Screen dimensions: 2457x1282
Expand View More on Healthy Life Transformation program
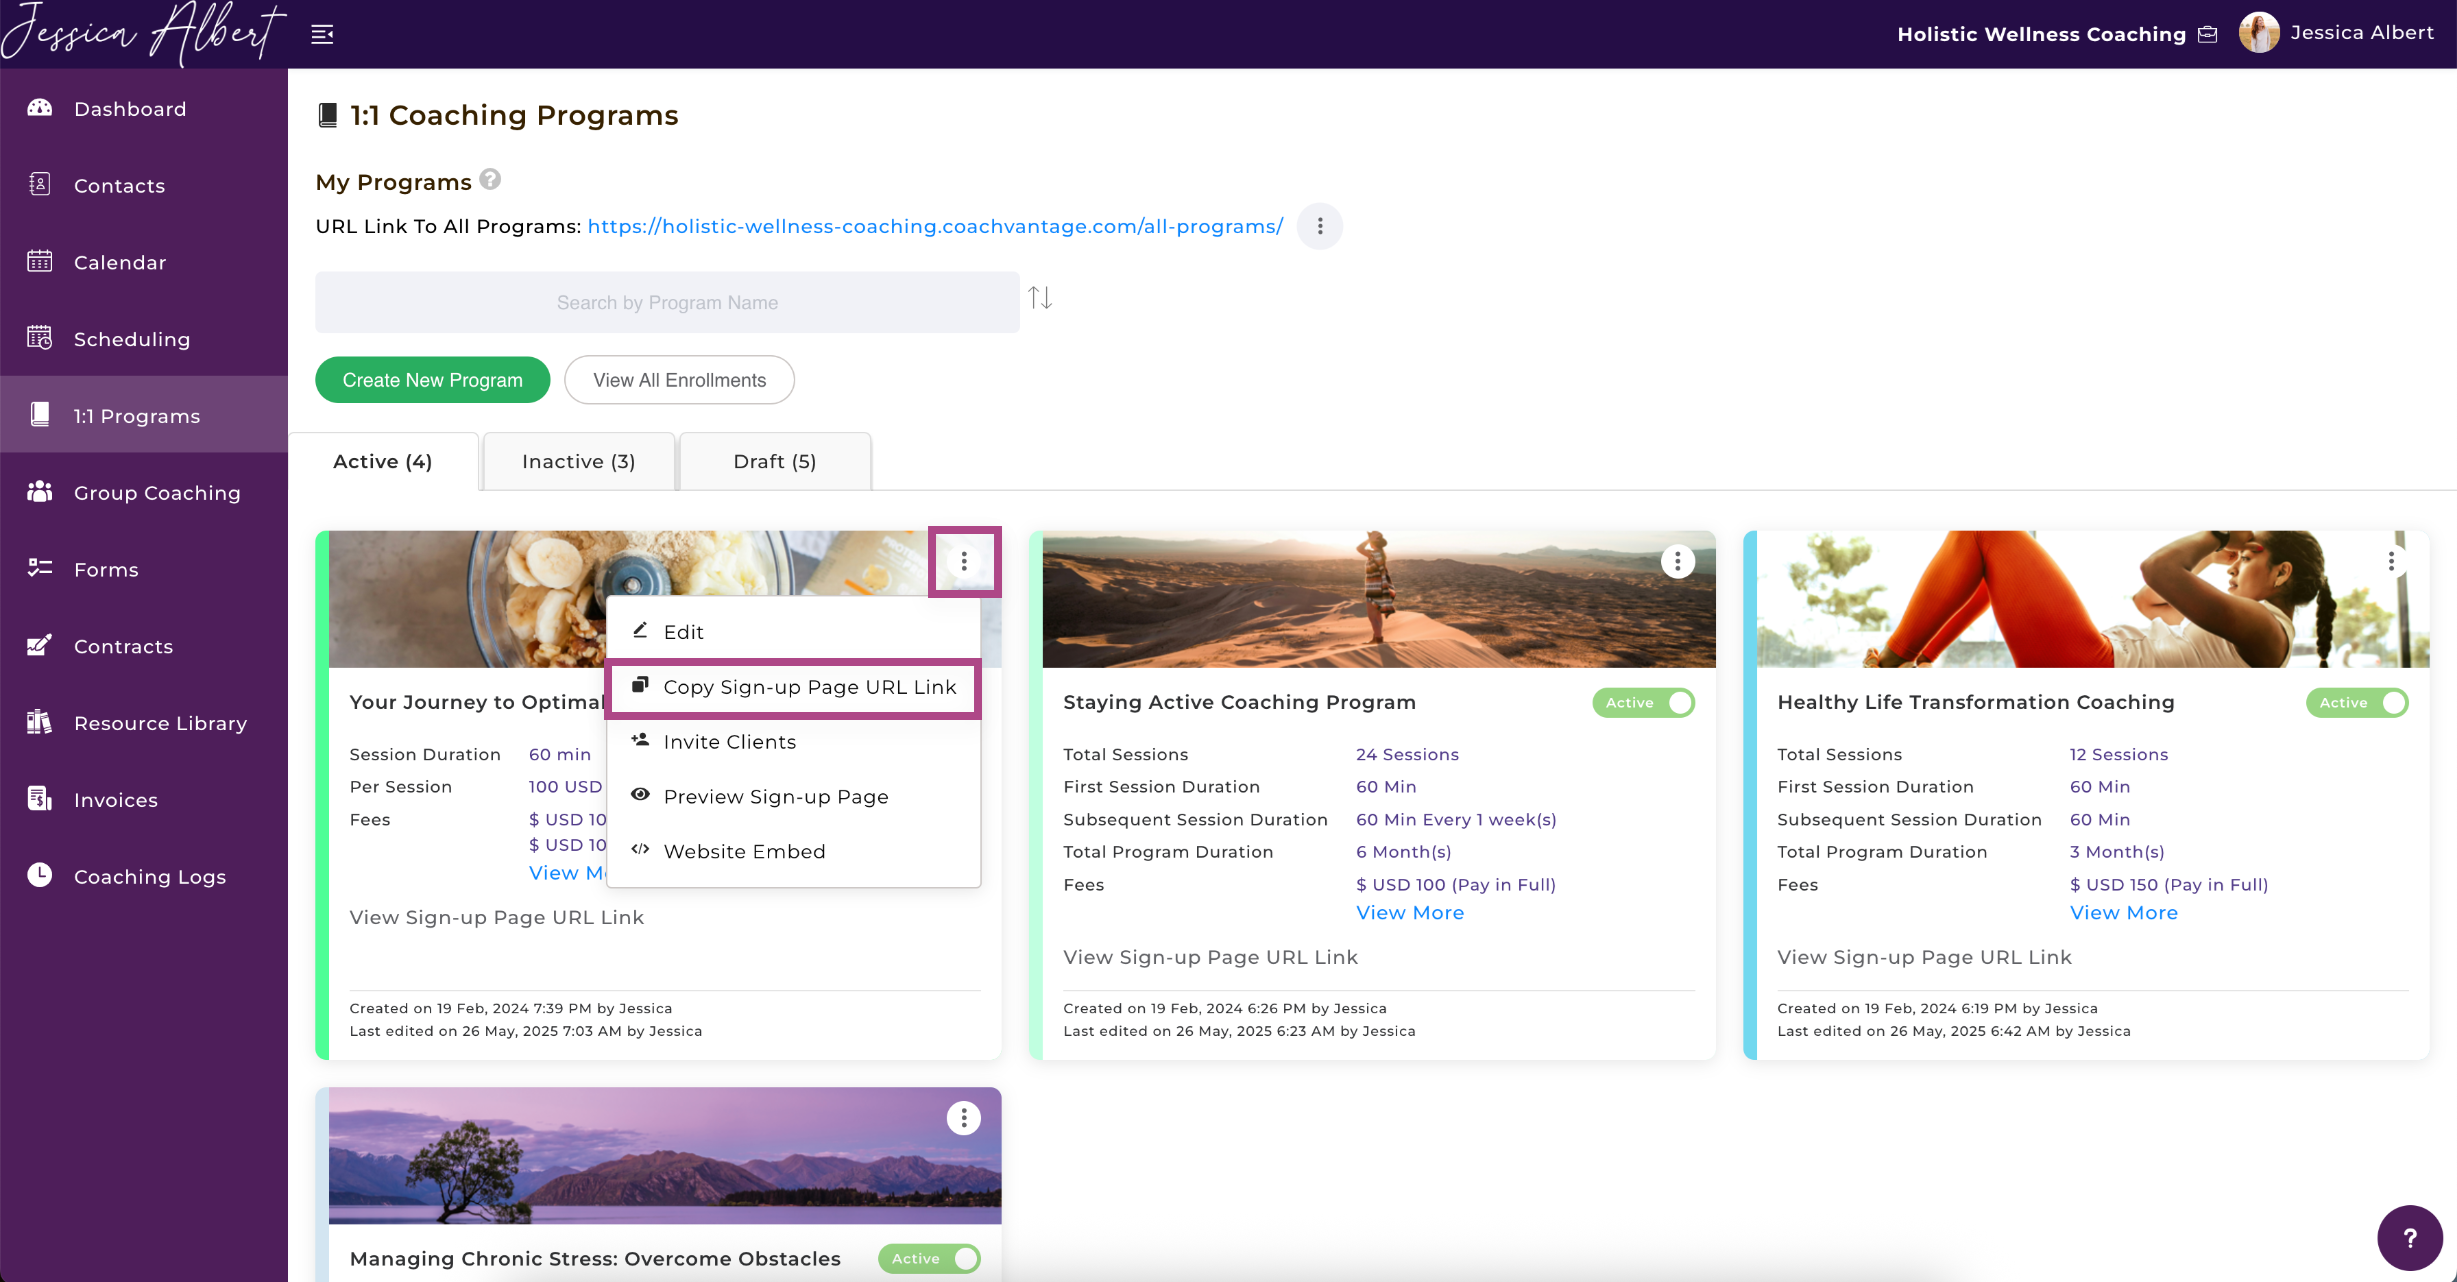[x=2124, y=913]
